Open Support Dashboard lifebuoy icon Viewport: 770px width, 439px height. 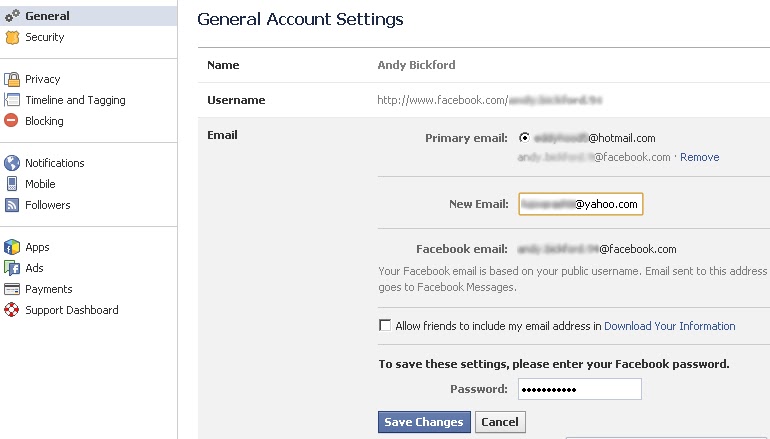tap(11, 310)
